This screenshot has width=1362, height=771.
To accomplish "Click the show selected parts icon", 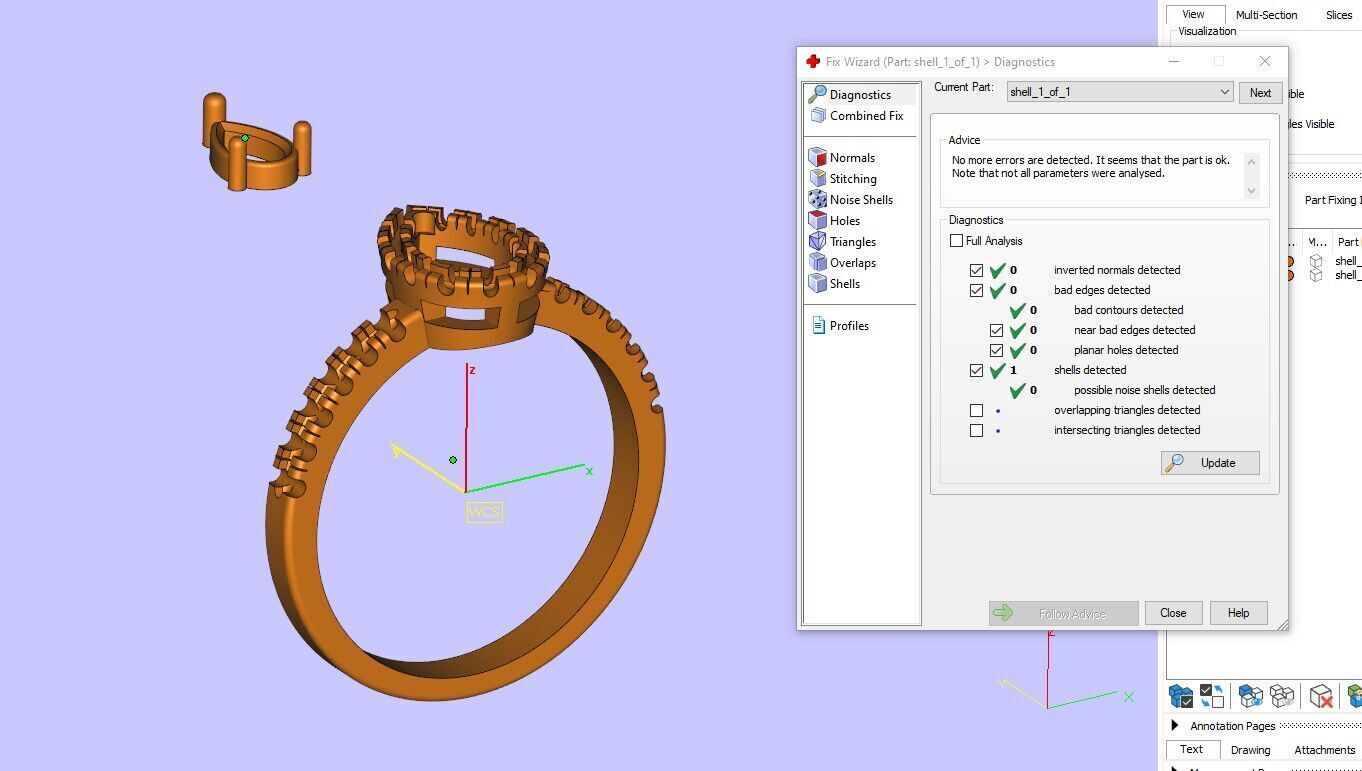I will 1250,696.
